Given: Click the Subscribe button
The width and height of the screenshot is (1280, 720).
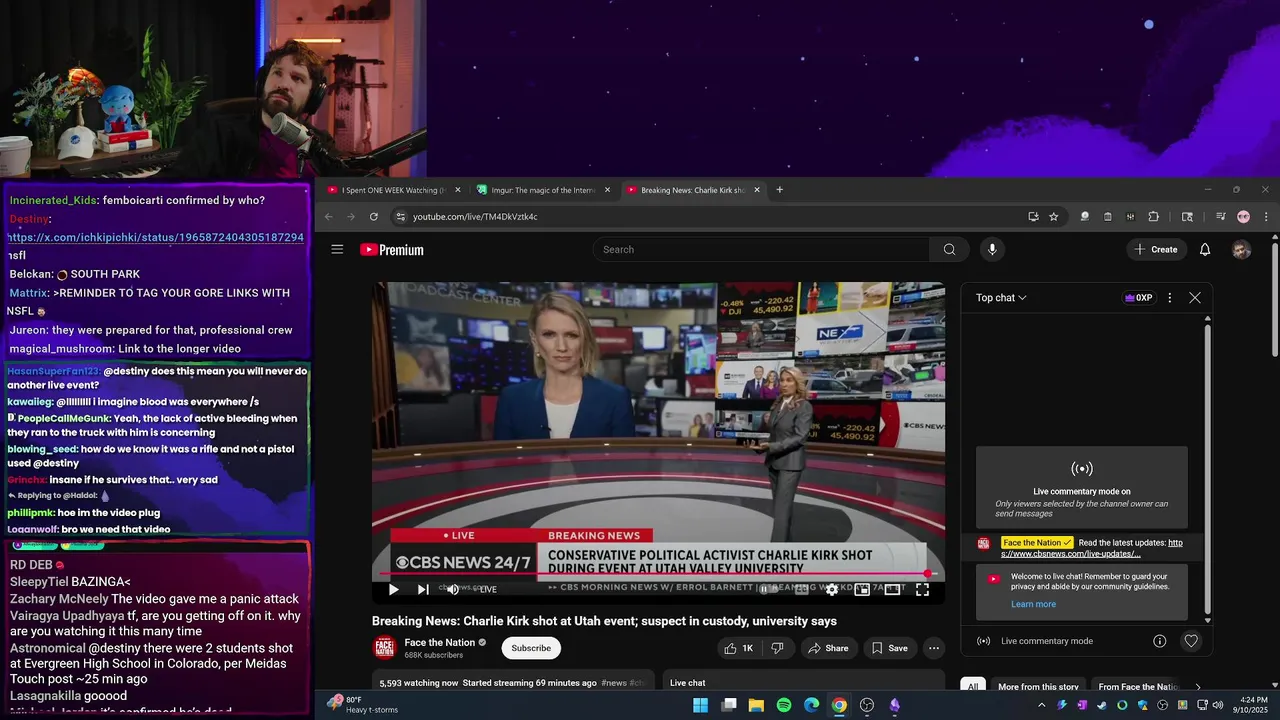Looking at the screenshot, I should [x=531, y=648].
